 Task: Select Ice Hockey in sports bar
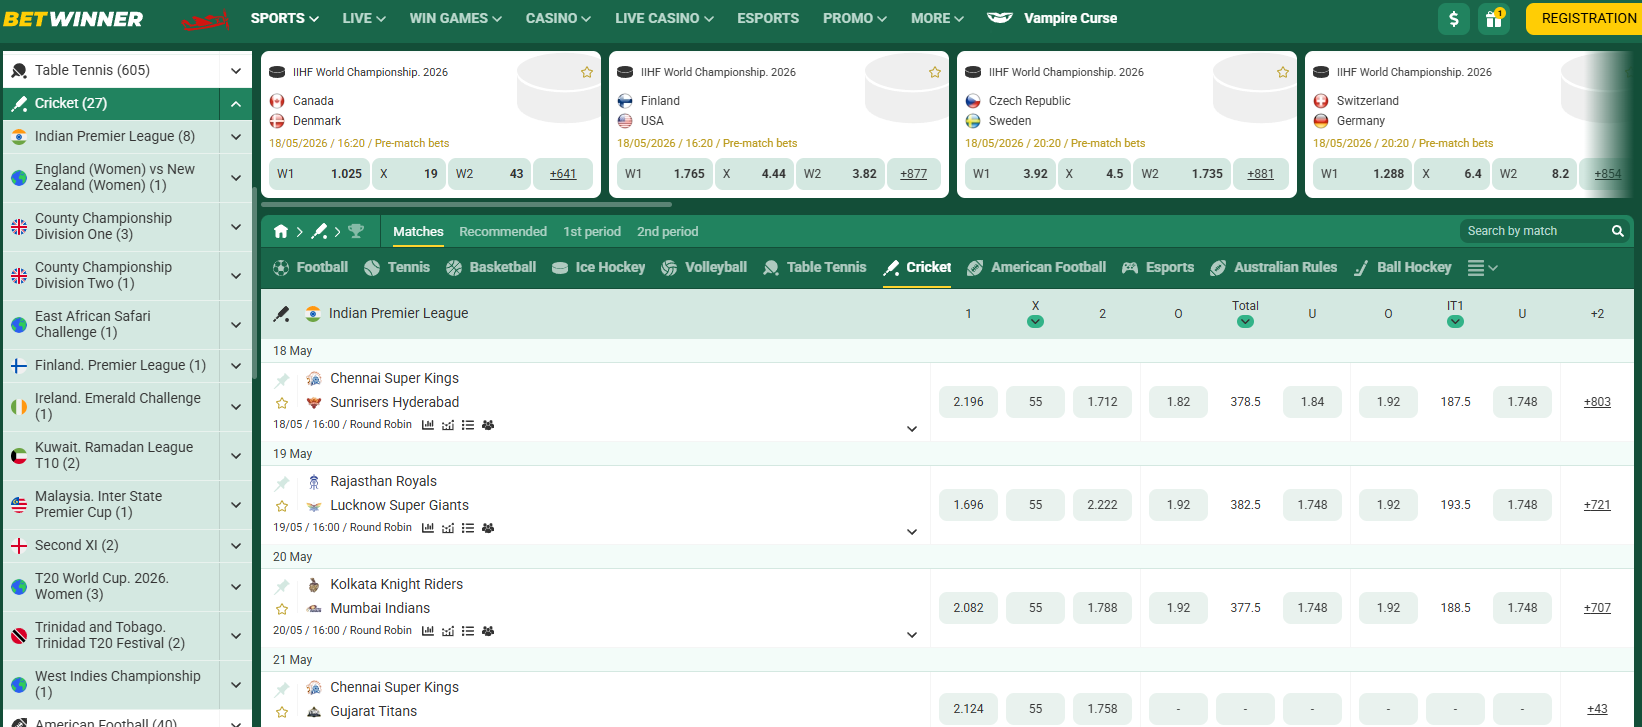pyautogui.click(x=598, y=267)
